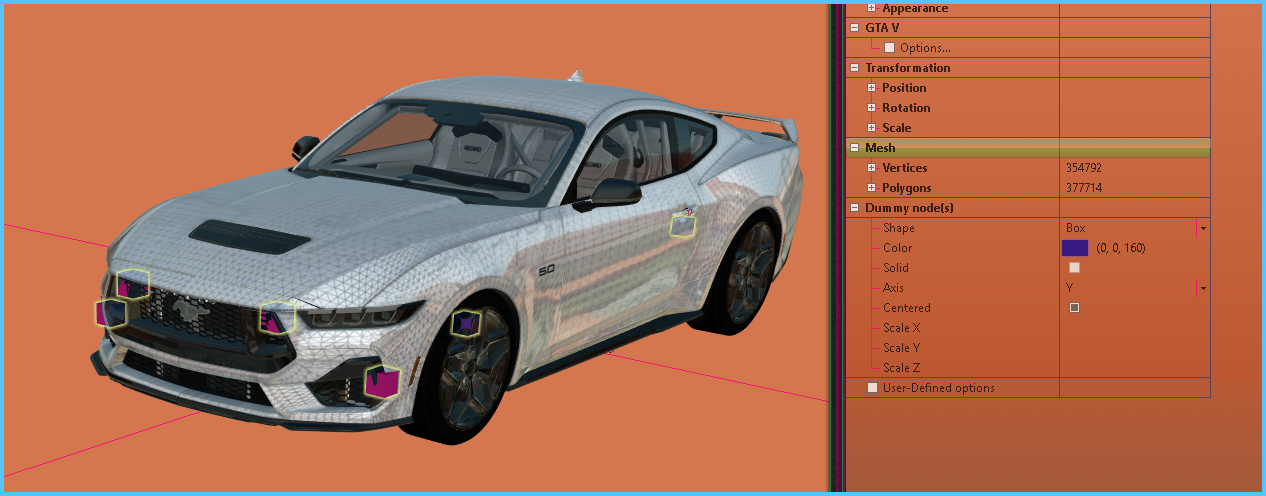Screen dimensions: 1266x496
Task: Enable the User-Defined options checkbox
Action: [872, 388]
